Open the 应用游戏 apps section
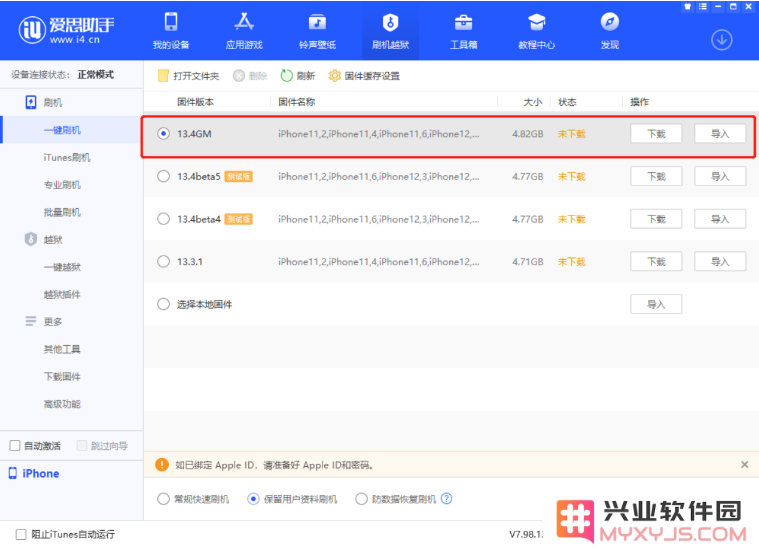 pyautogui.click(x=244, y=31)
